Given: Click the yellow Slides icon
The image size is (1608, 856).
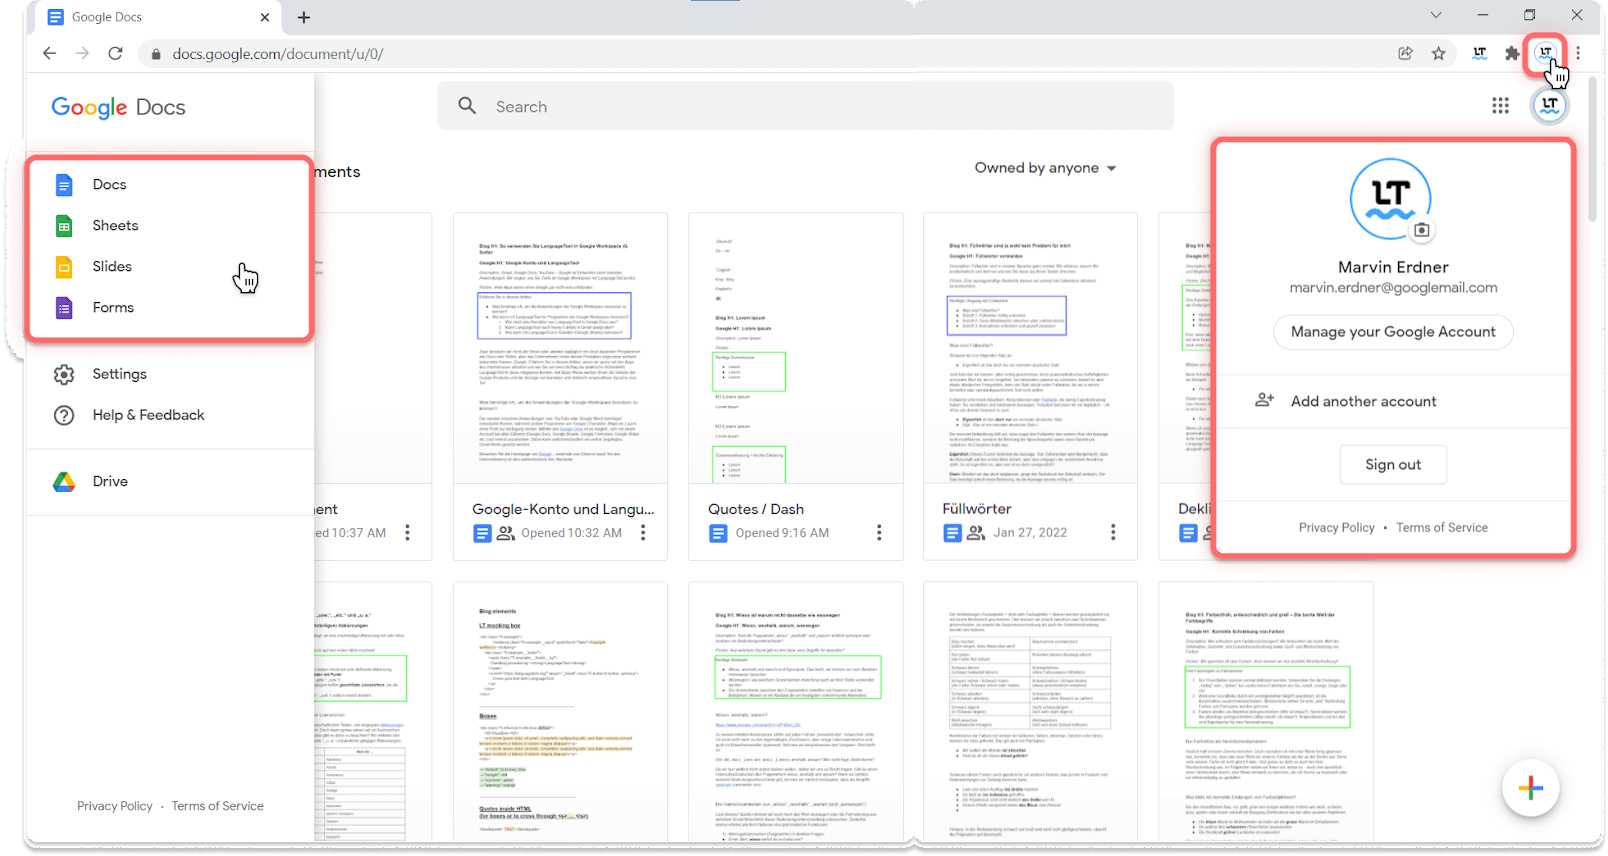Looking at the screenshot, I should [x=64, y=267].
